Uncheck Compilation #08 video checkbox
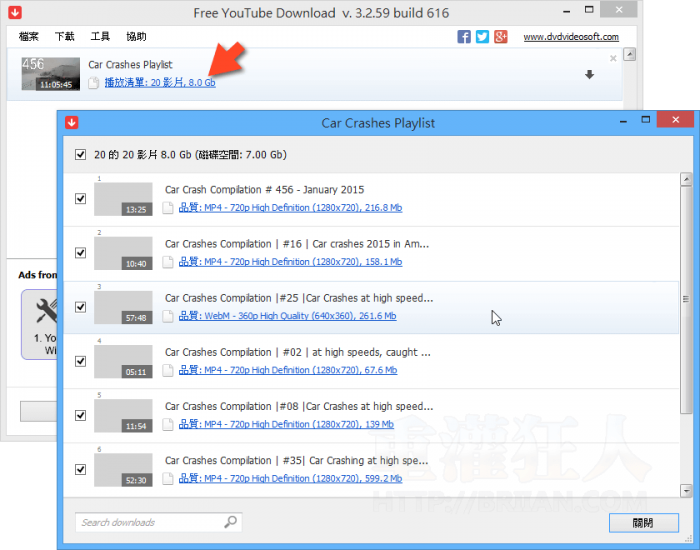 click(x=80, y=415)
